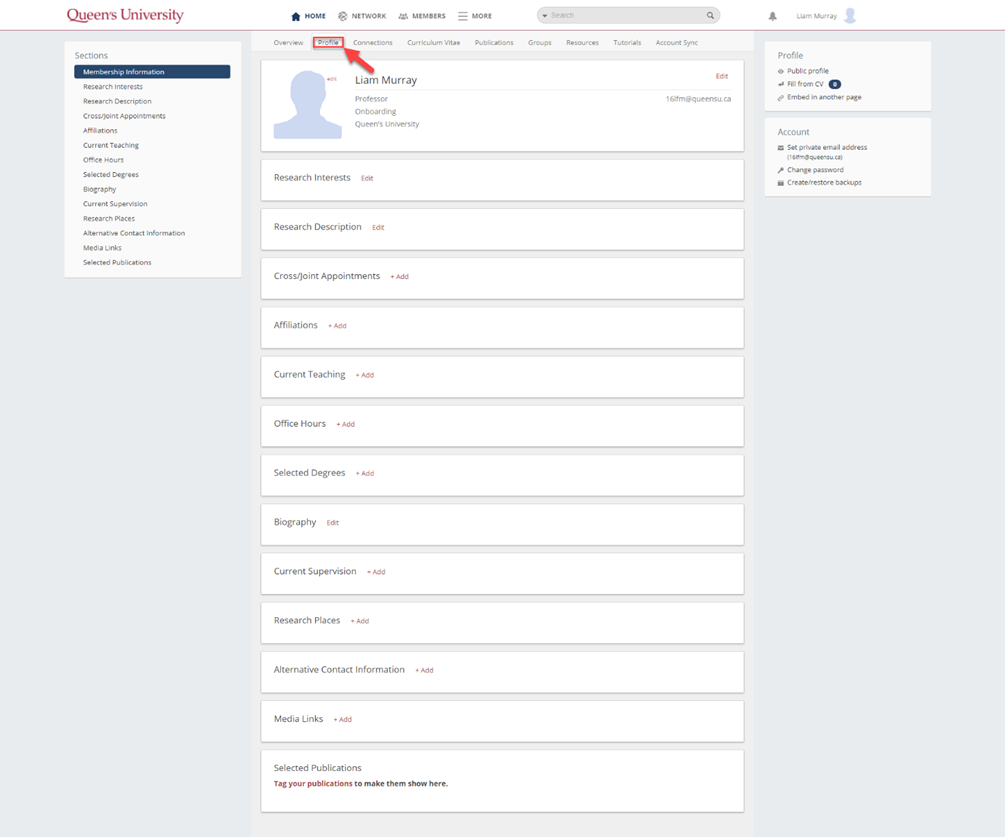1005x837 pixels.
Task: Open the Curriculum Vitae tab
Action: pyautogui.click(x=433, y=43)
